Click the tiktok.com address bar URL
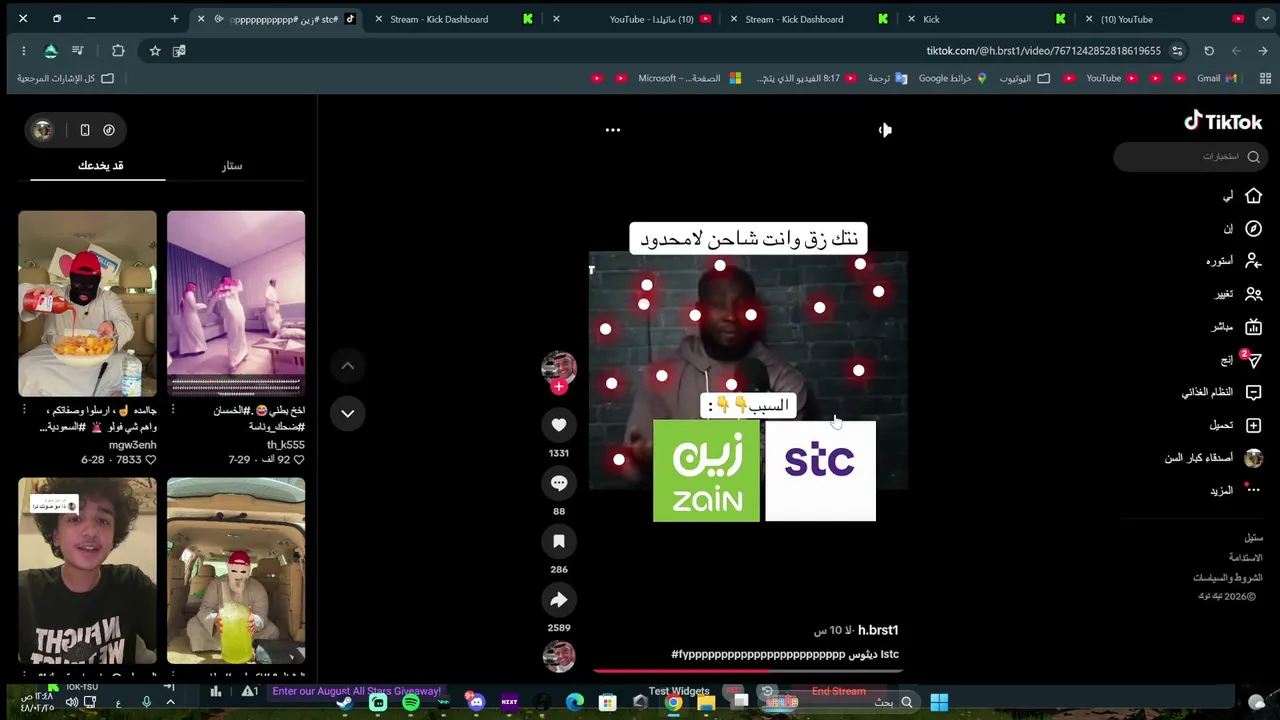Image resolution: width=1280 pixels, height=720 pixels. point(1043,51)
